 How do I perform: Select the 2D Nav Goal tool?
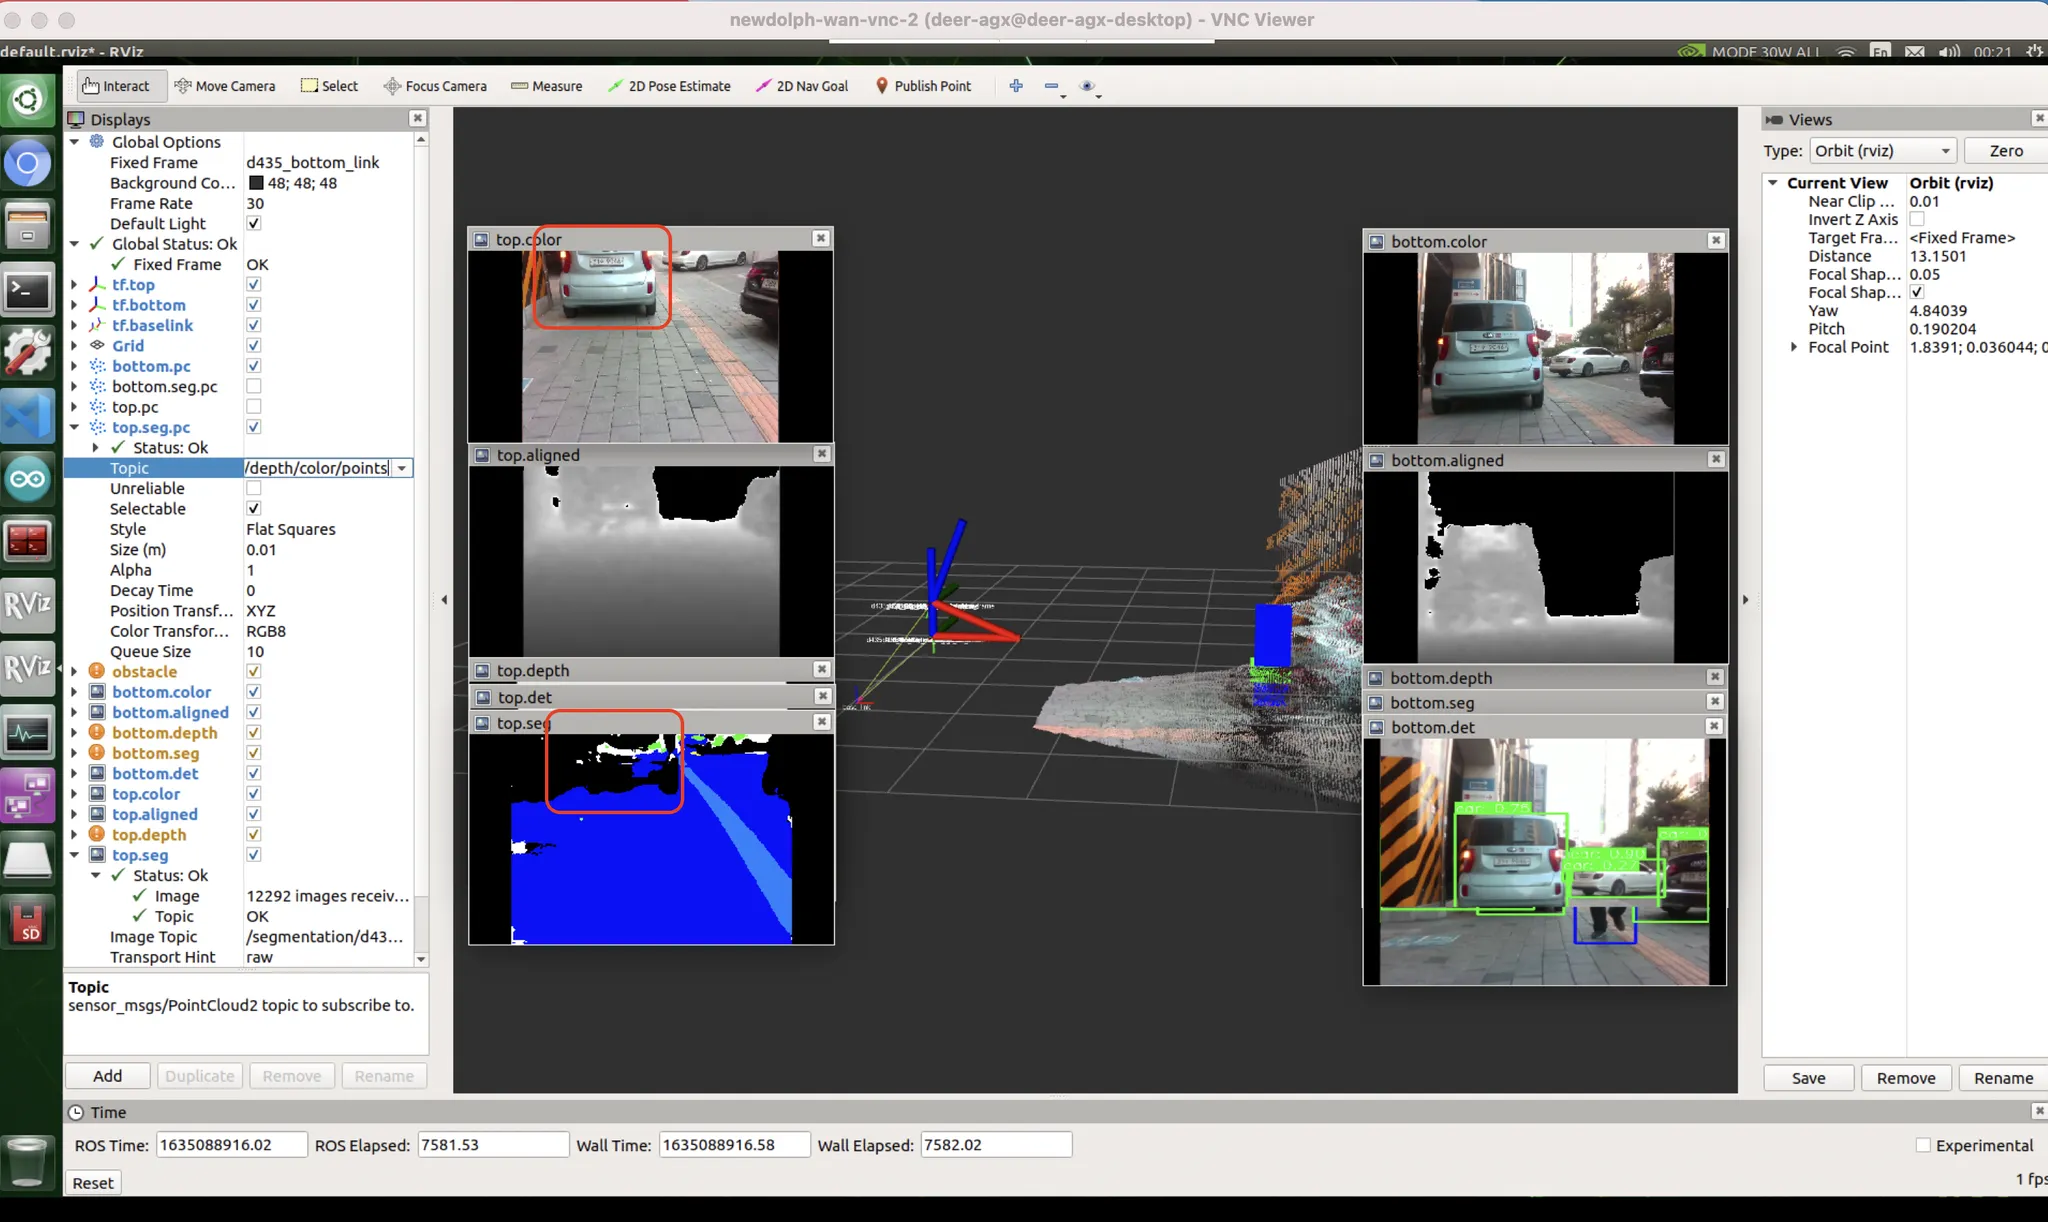[802, 86]
